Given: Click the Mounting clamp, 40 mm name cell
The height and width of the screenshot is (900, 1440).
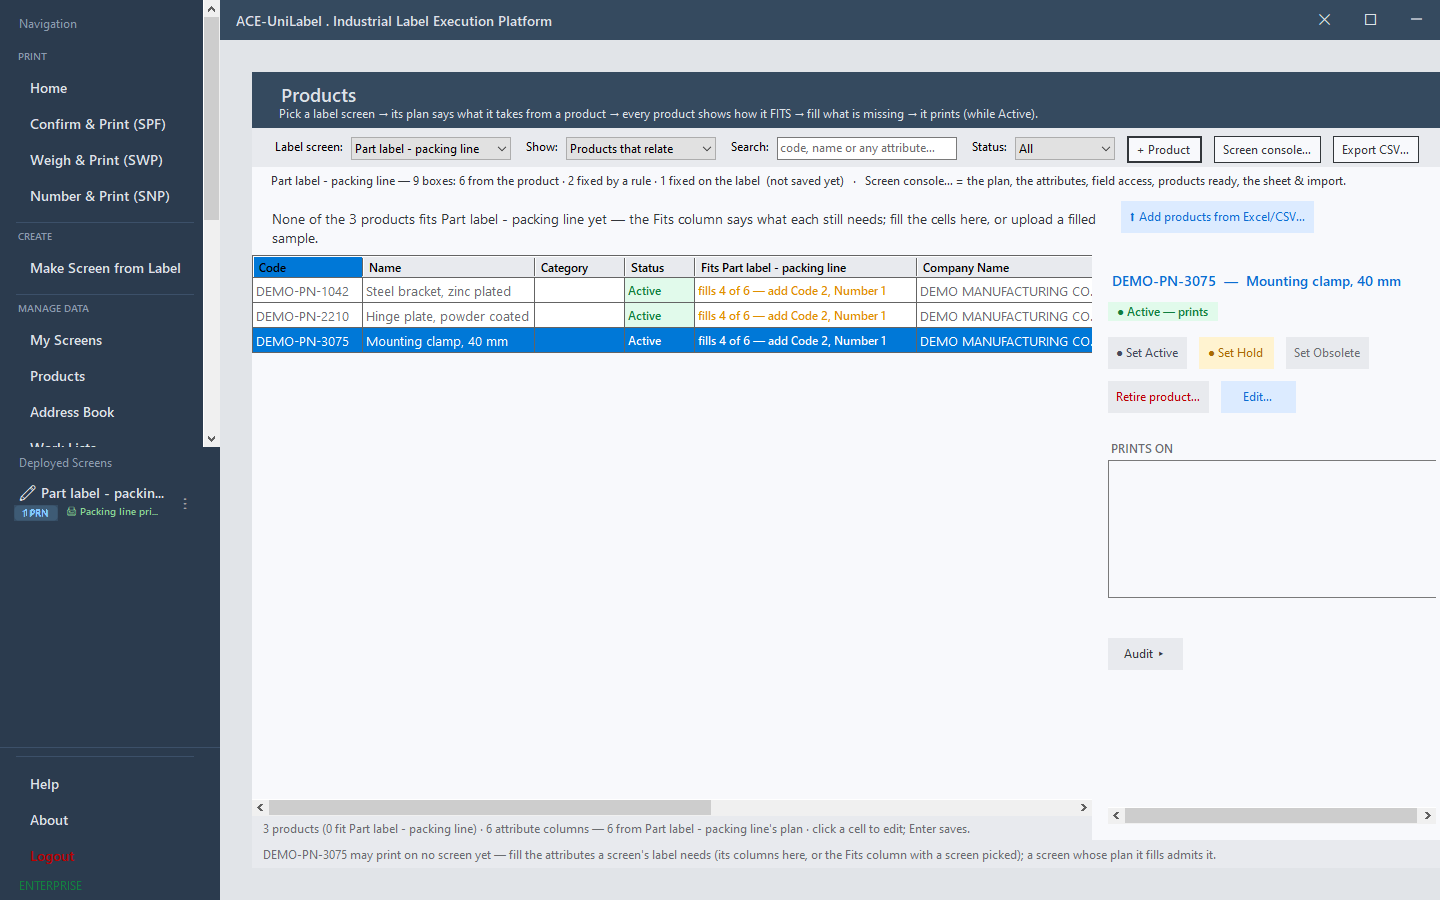Looking at the screenshot, I should (x=448, y=341).
